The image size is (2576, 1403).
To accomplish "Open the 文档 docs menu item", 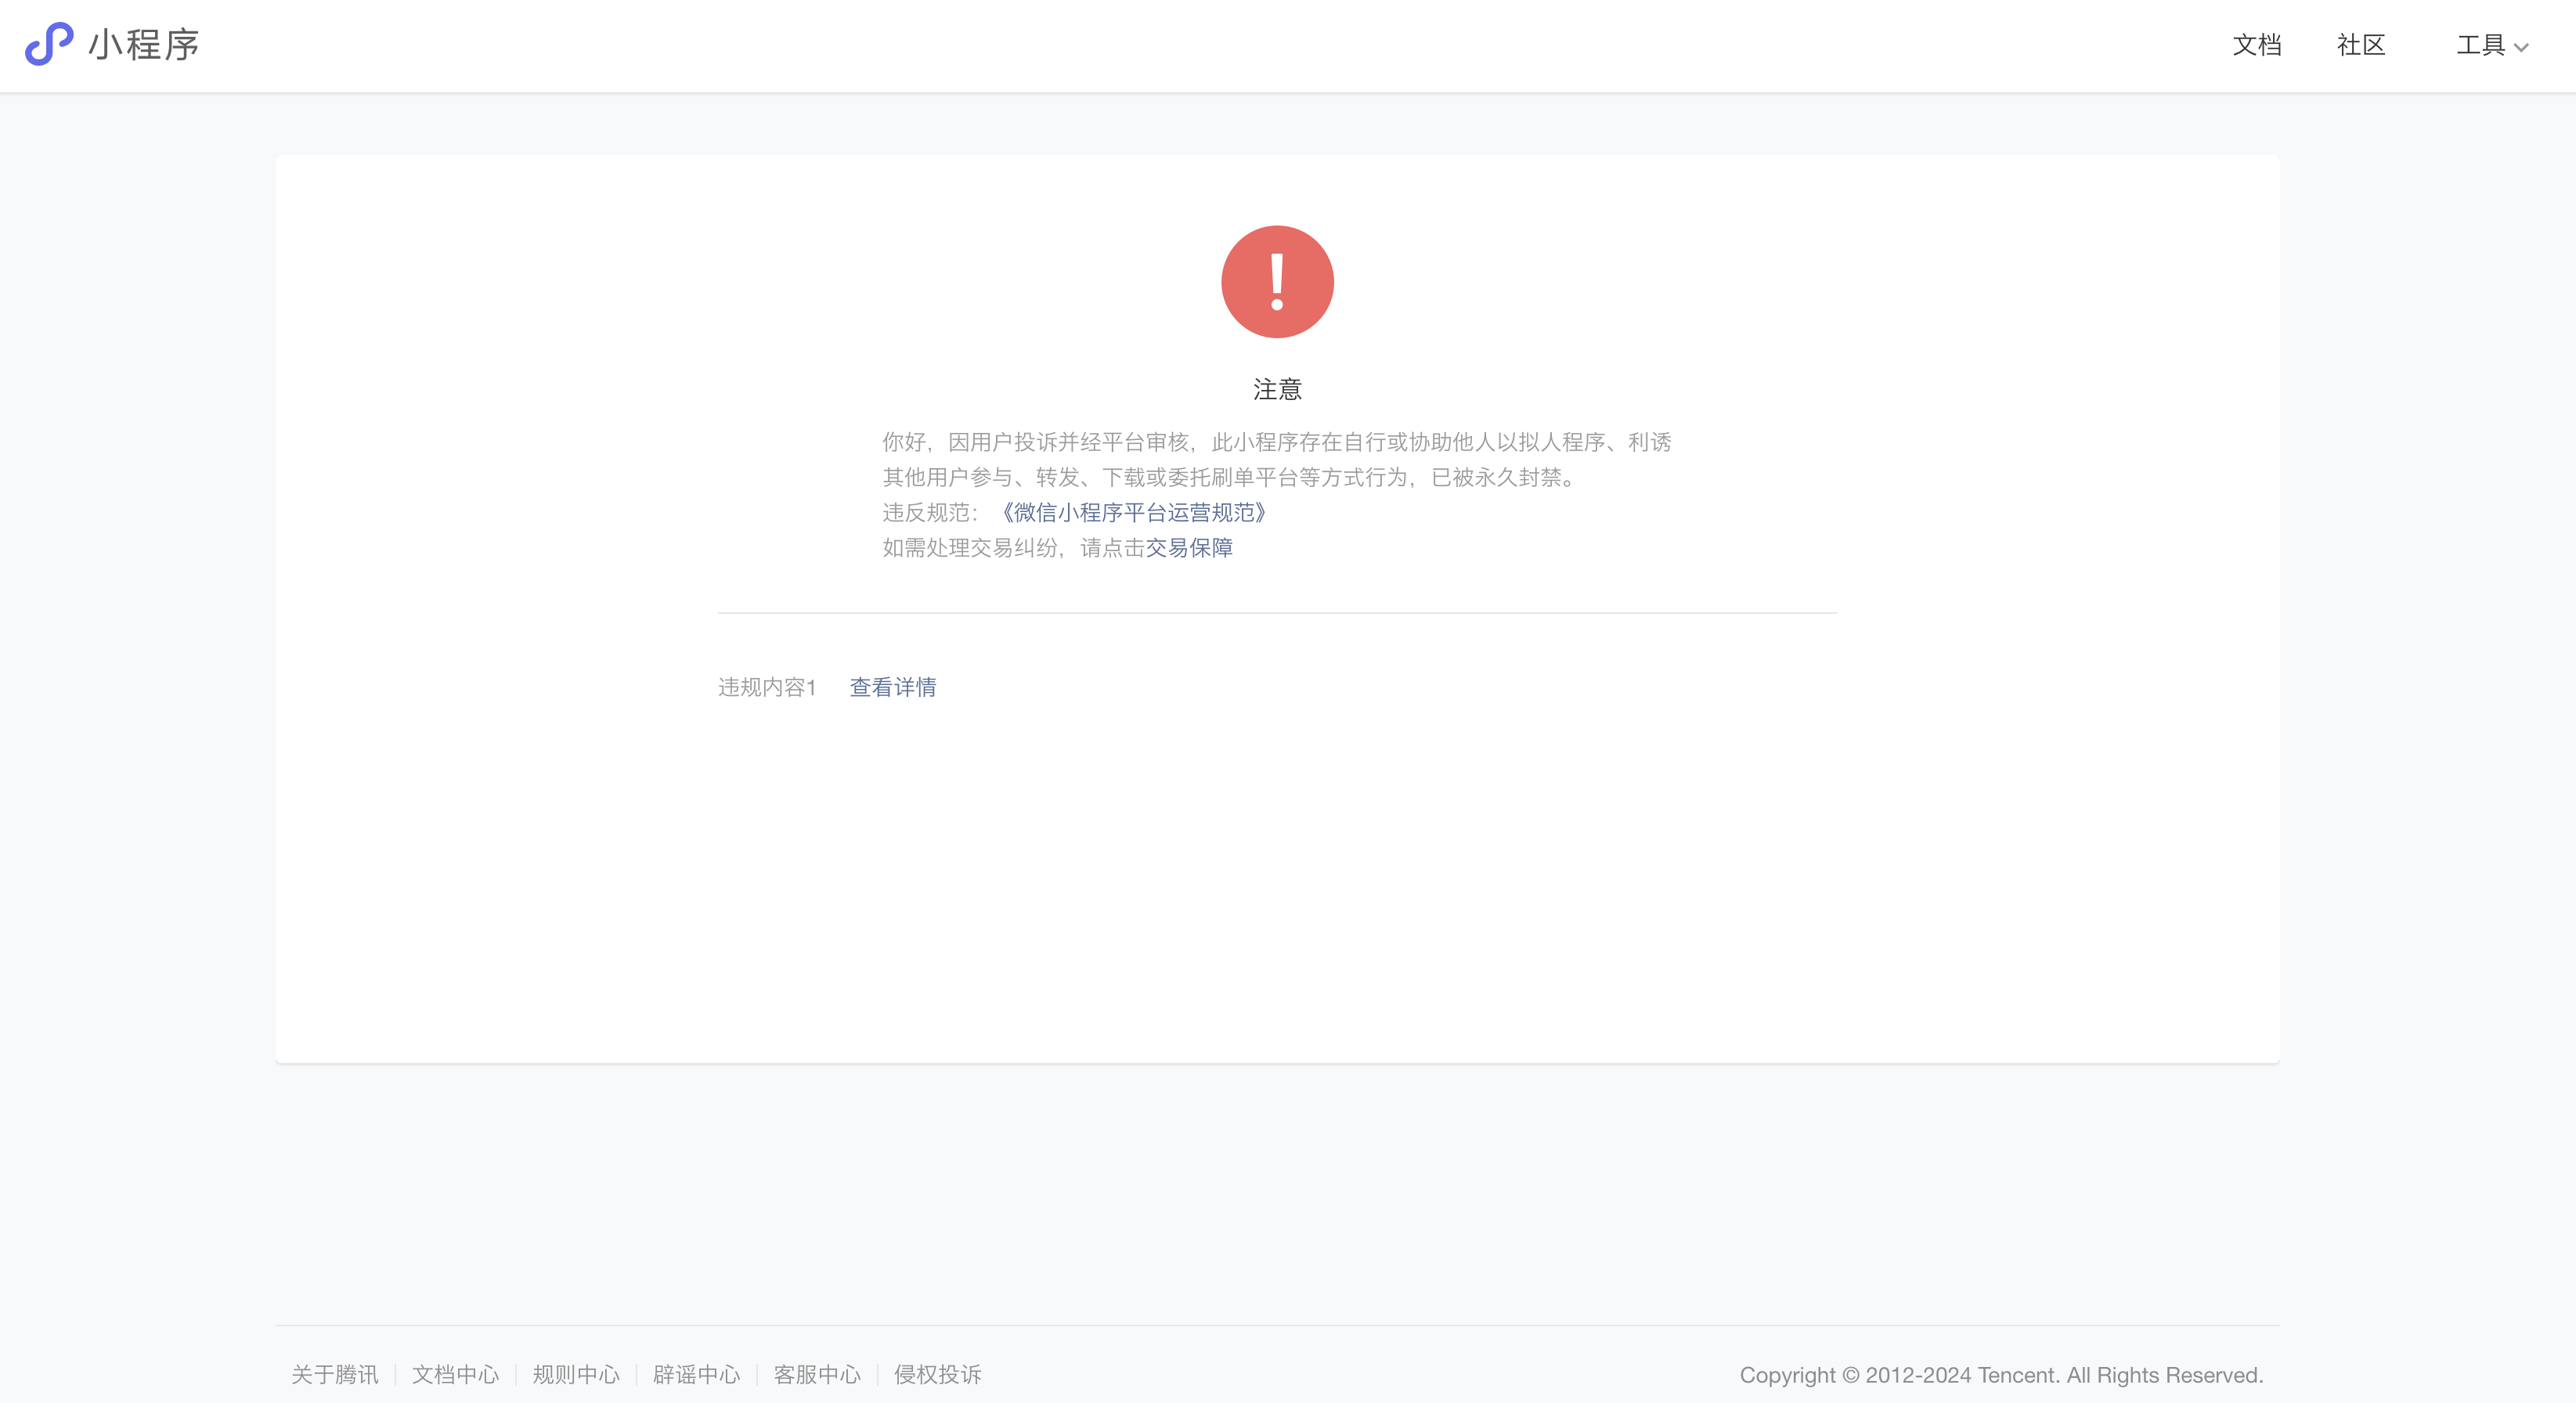I will click(2257, 45).
